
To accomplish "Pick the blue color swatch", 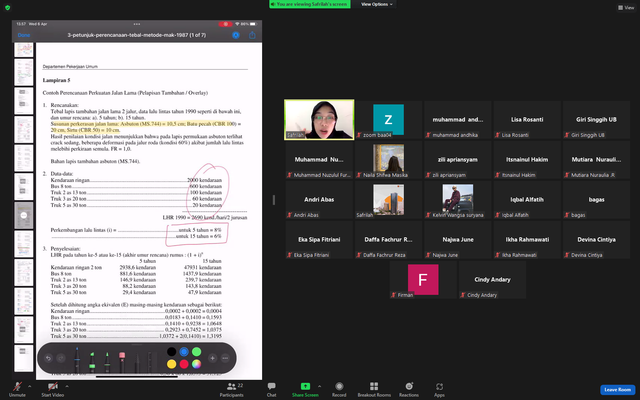I will click(x=184, y=352).
